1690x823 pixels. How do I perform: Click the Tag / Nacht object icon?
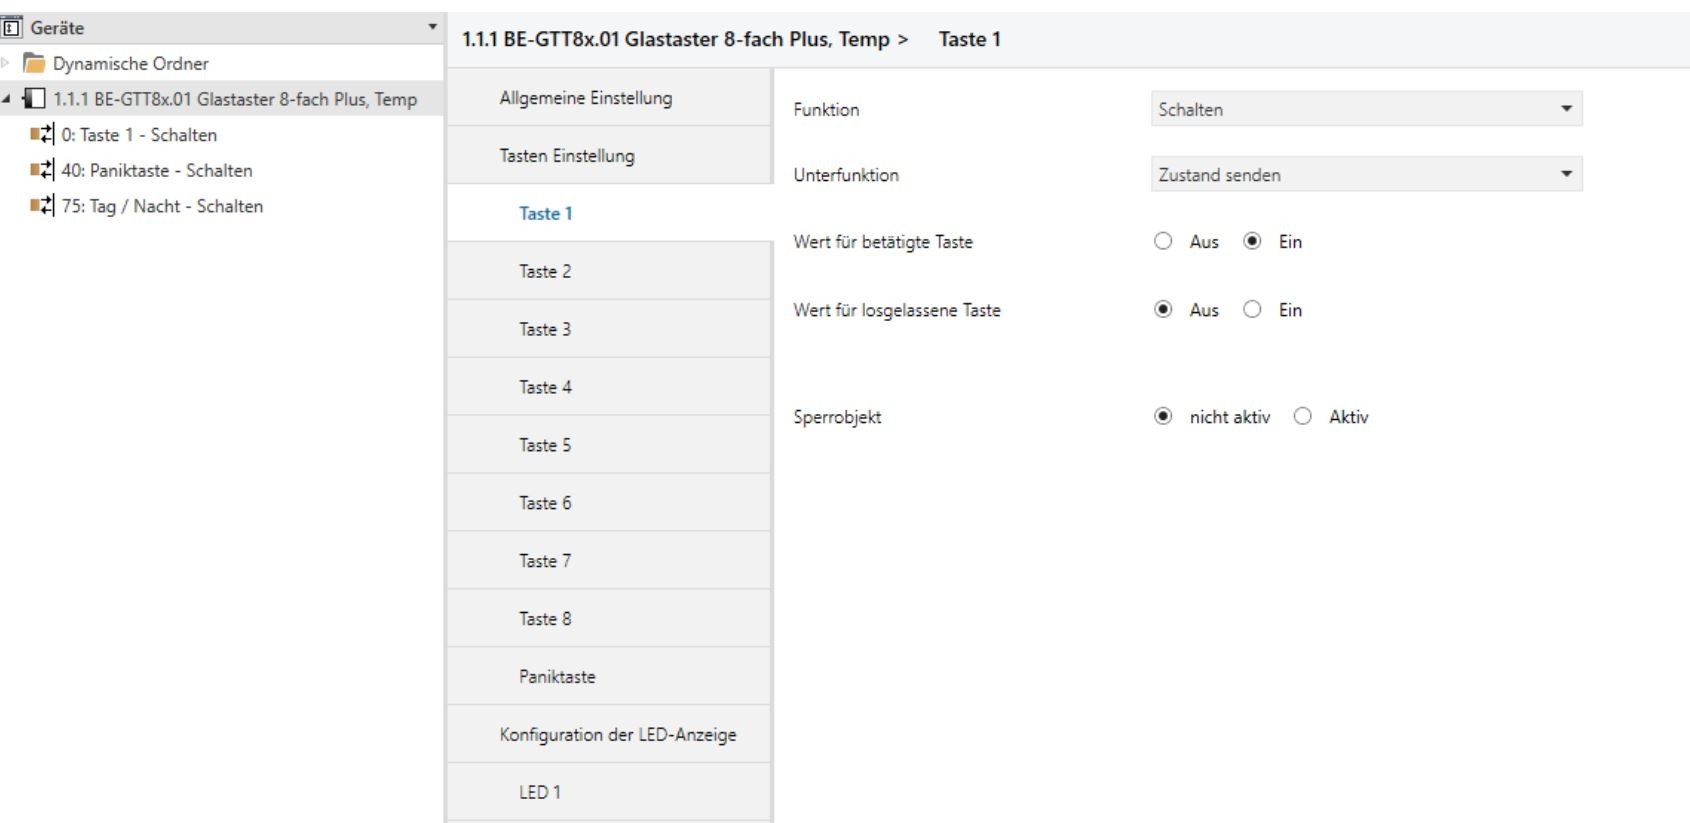tap(42, 207)
